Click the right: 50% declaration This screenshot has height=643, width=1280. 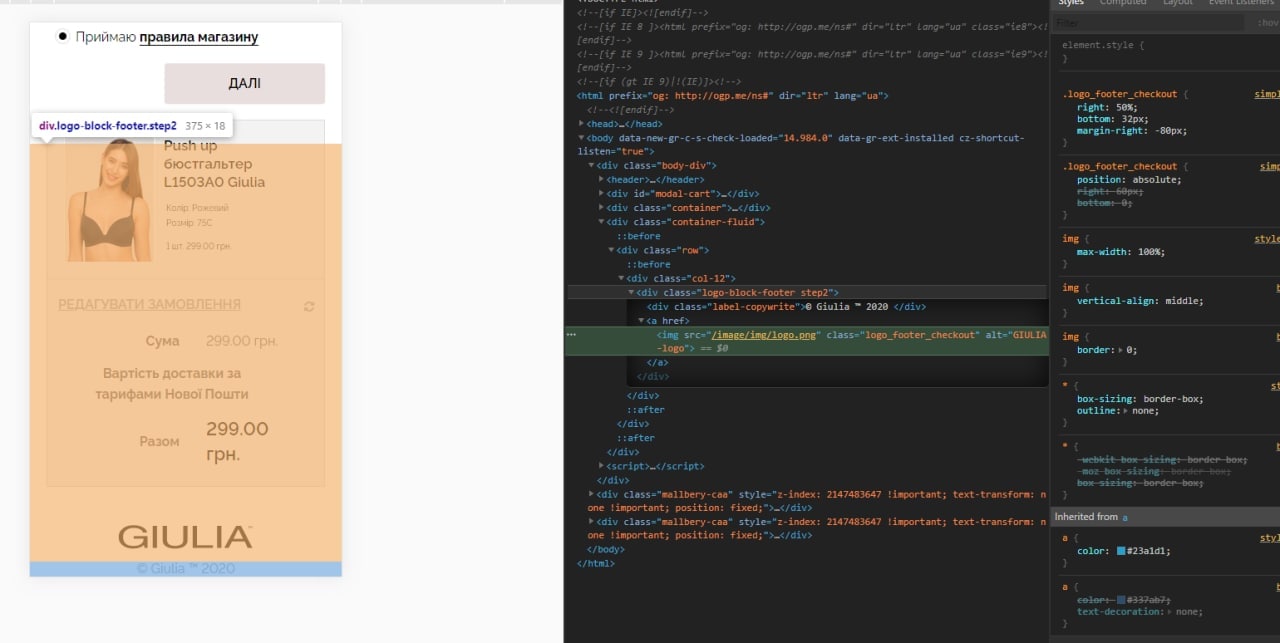[1107, 107]
